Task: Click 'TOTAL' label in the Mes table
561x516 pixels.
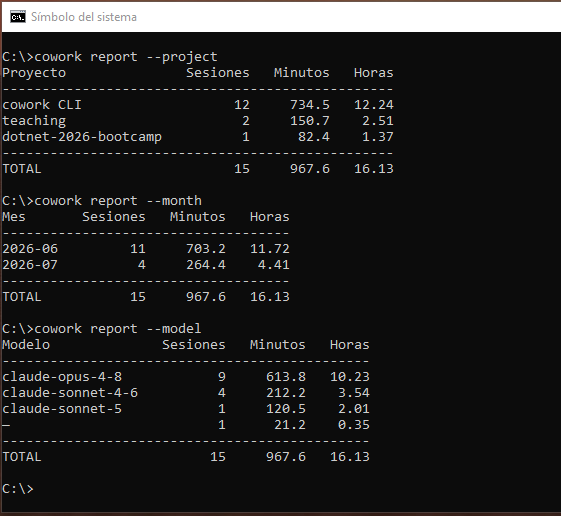Action: pos(22,297)
